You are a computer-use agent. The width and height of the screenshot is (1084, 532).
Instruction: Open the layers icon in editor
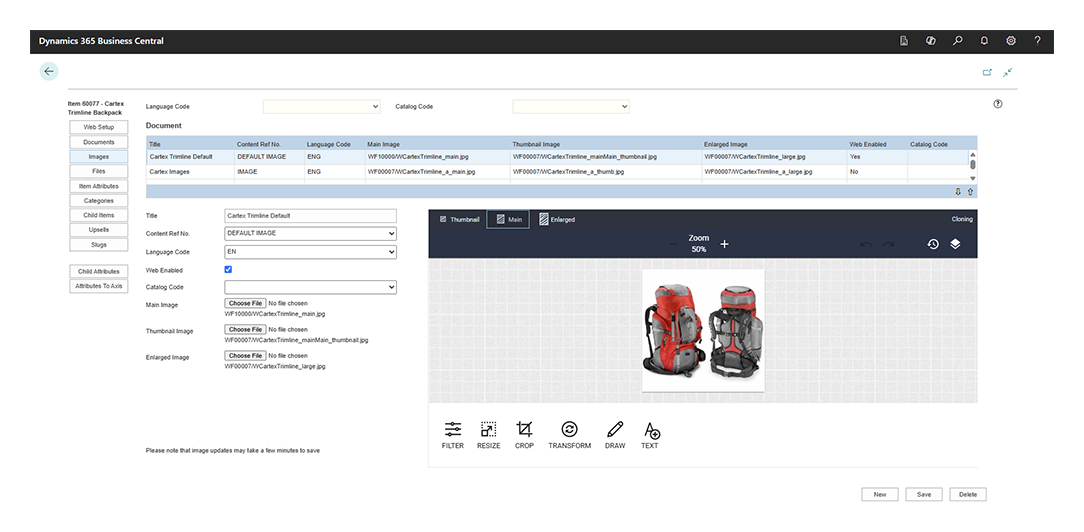point(955,244)
